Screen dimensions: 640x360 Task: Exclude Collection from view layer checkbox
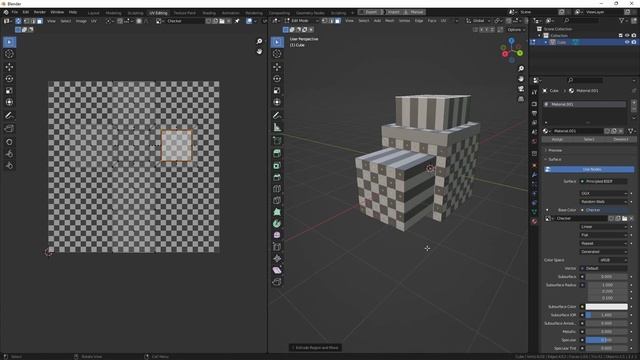click(620, 36)
